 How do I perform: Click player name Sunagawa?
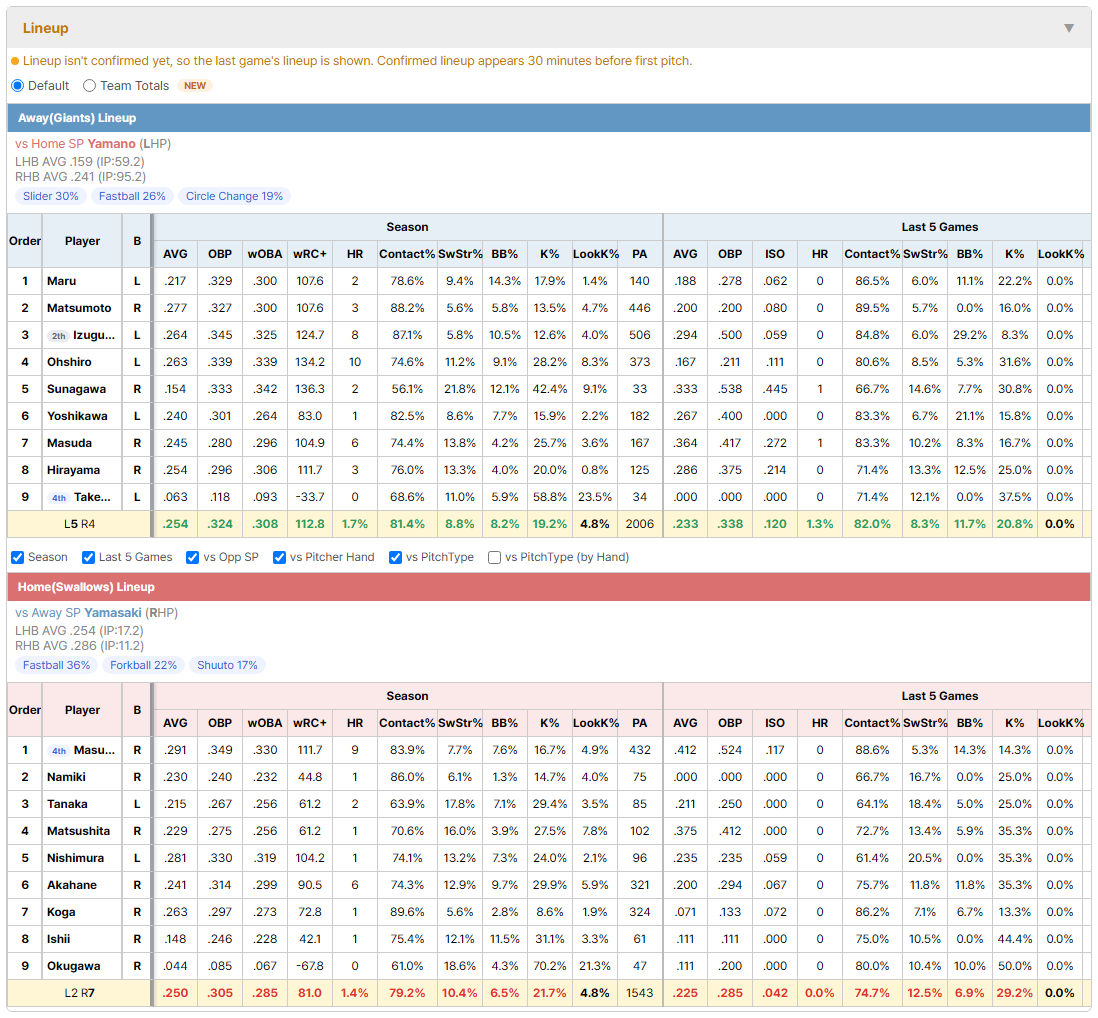[76, 389]
